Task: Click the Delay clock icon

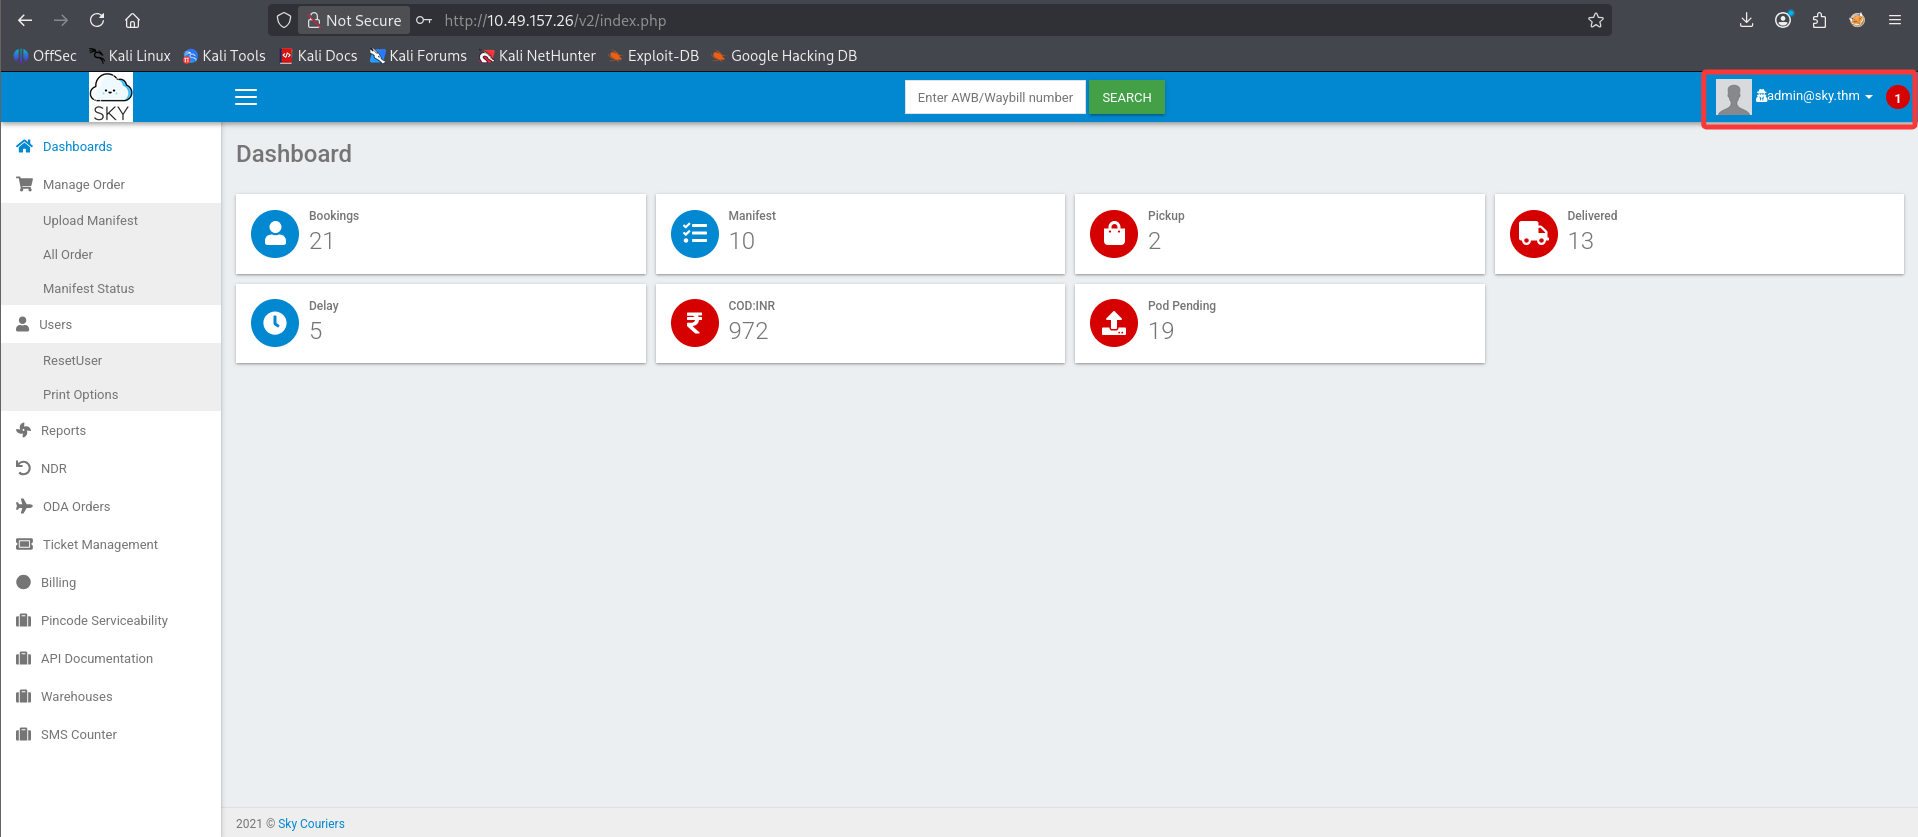Action: [x=275, y=323]
